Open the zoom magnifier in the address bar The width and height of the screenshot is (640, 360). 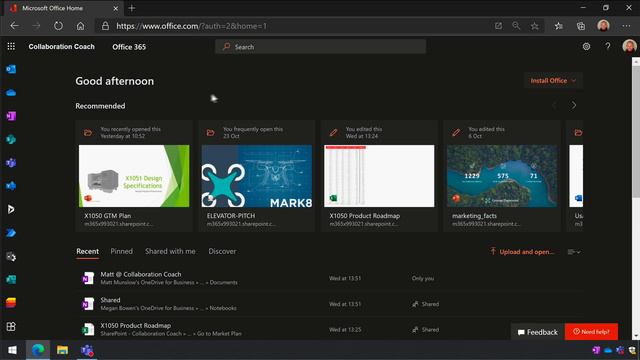point(516,26)
